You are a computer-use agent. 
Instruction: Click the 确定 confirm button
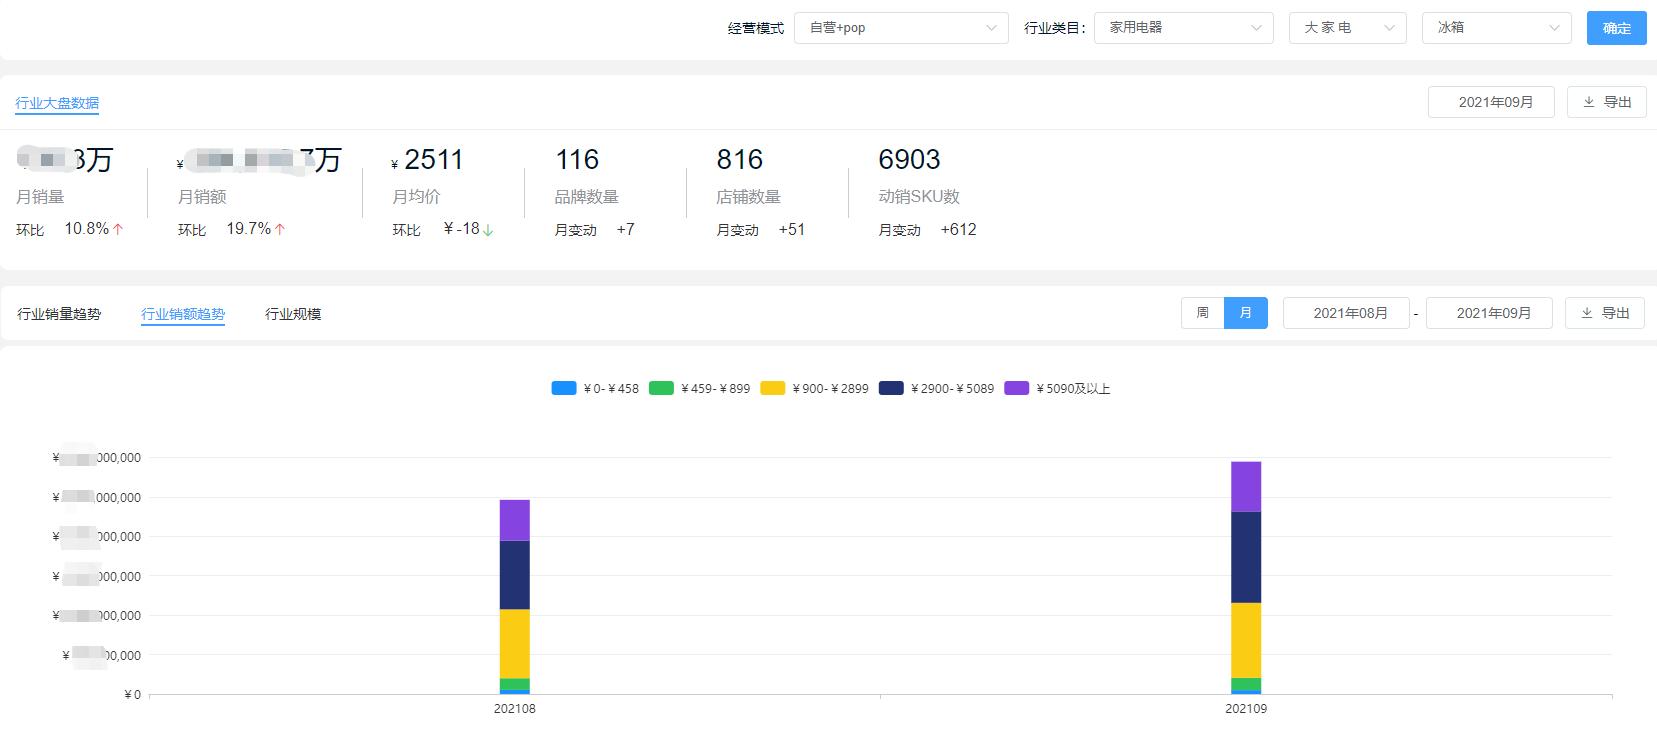(x=1617, y=28)
